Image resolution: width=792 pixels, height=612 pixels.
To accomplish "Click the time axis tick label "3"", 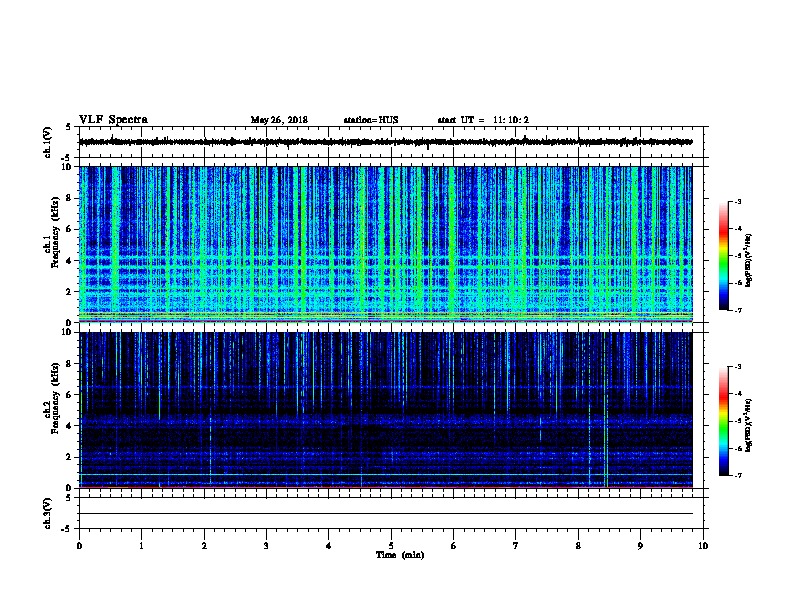I will (266, 545).
